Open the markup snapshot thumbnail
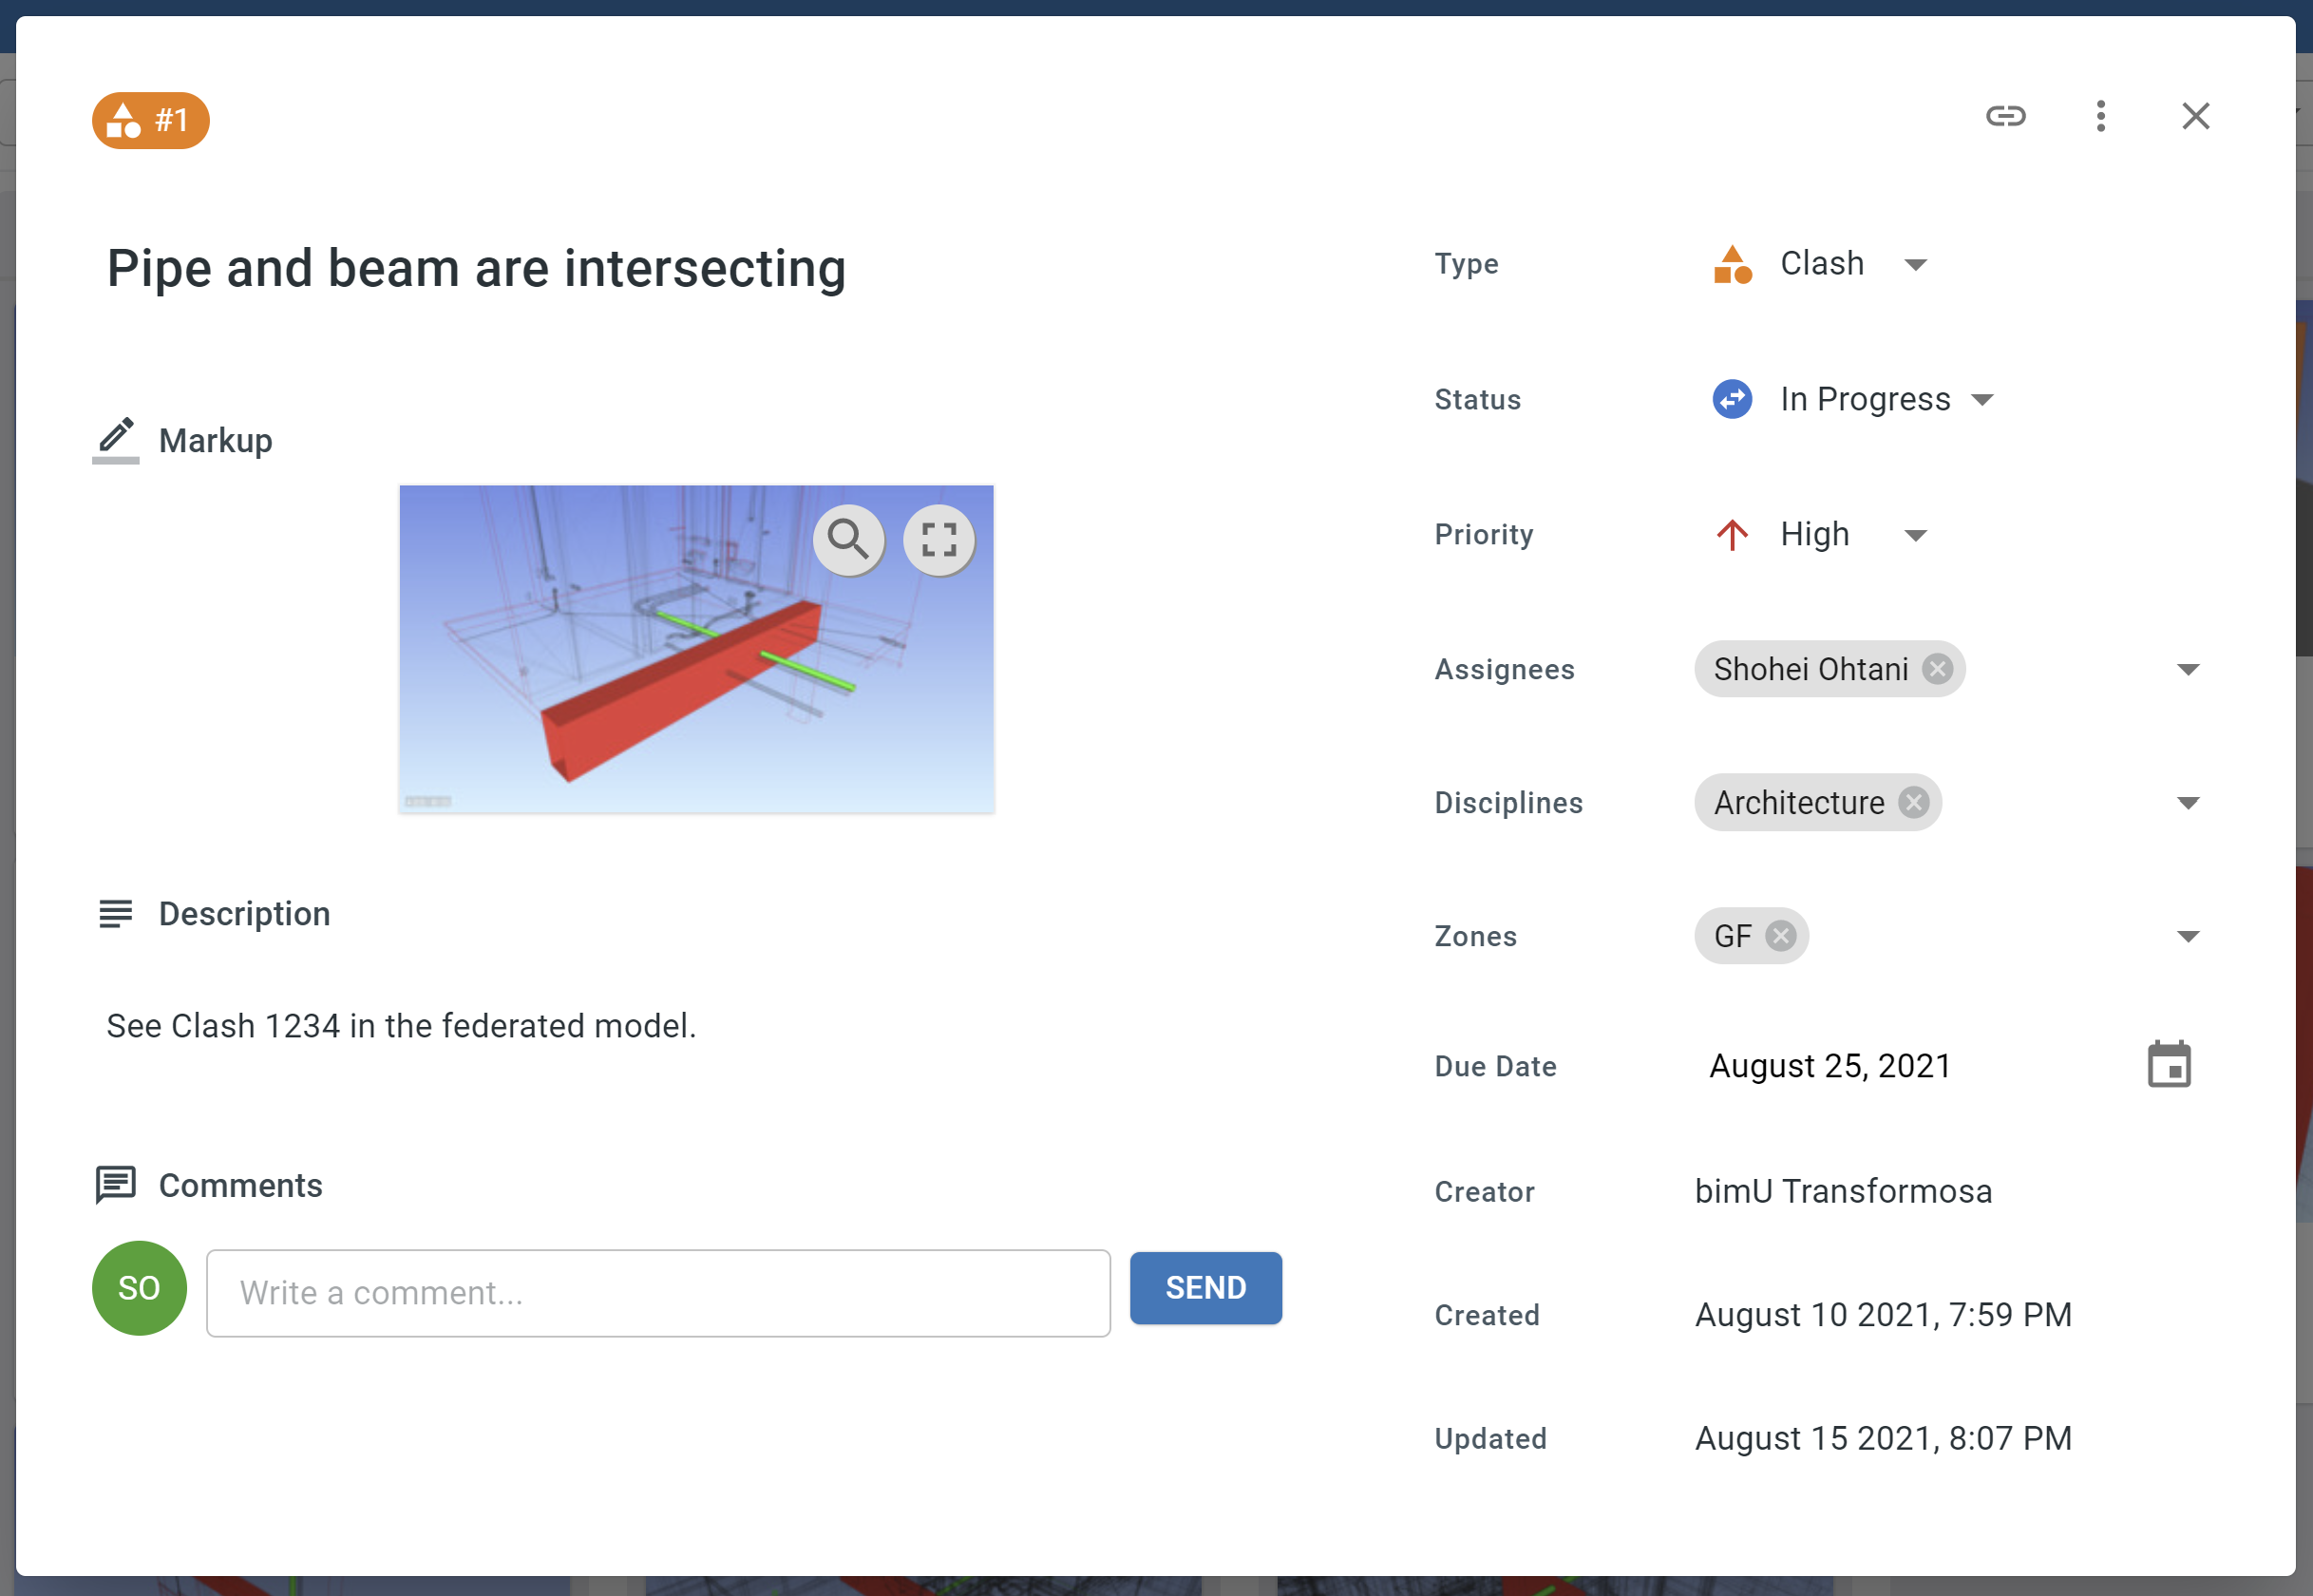 [696, 649]
